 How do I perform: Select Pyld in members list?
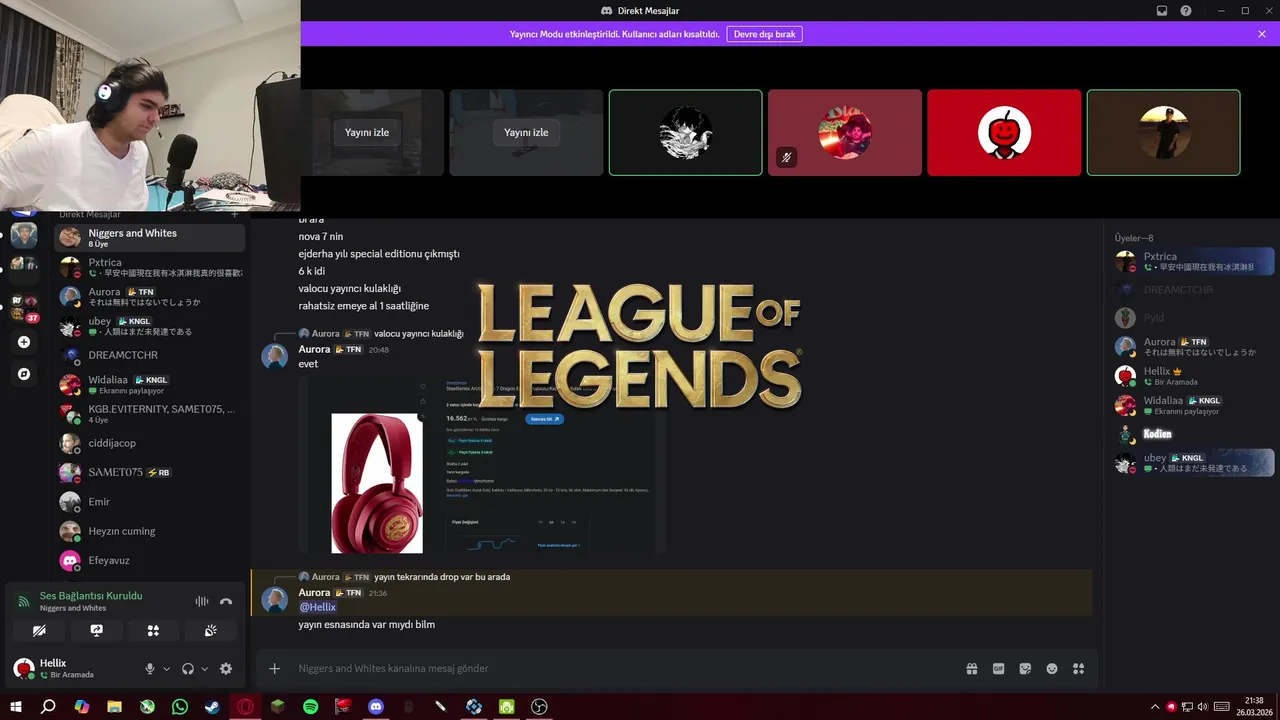[1193, 318]
